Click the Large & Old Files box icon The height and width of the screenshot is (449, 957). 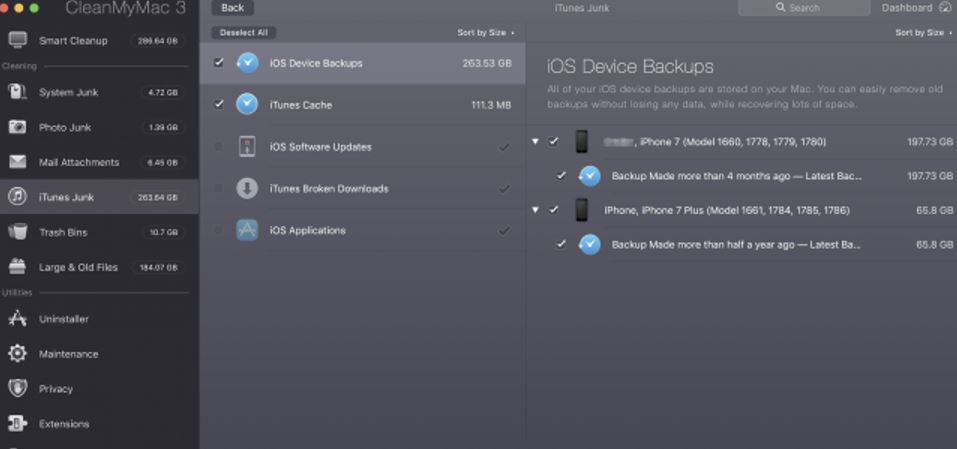point(17,267)
